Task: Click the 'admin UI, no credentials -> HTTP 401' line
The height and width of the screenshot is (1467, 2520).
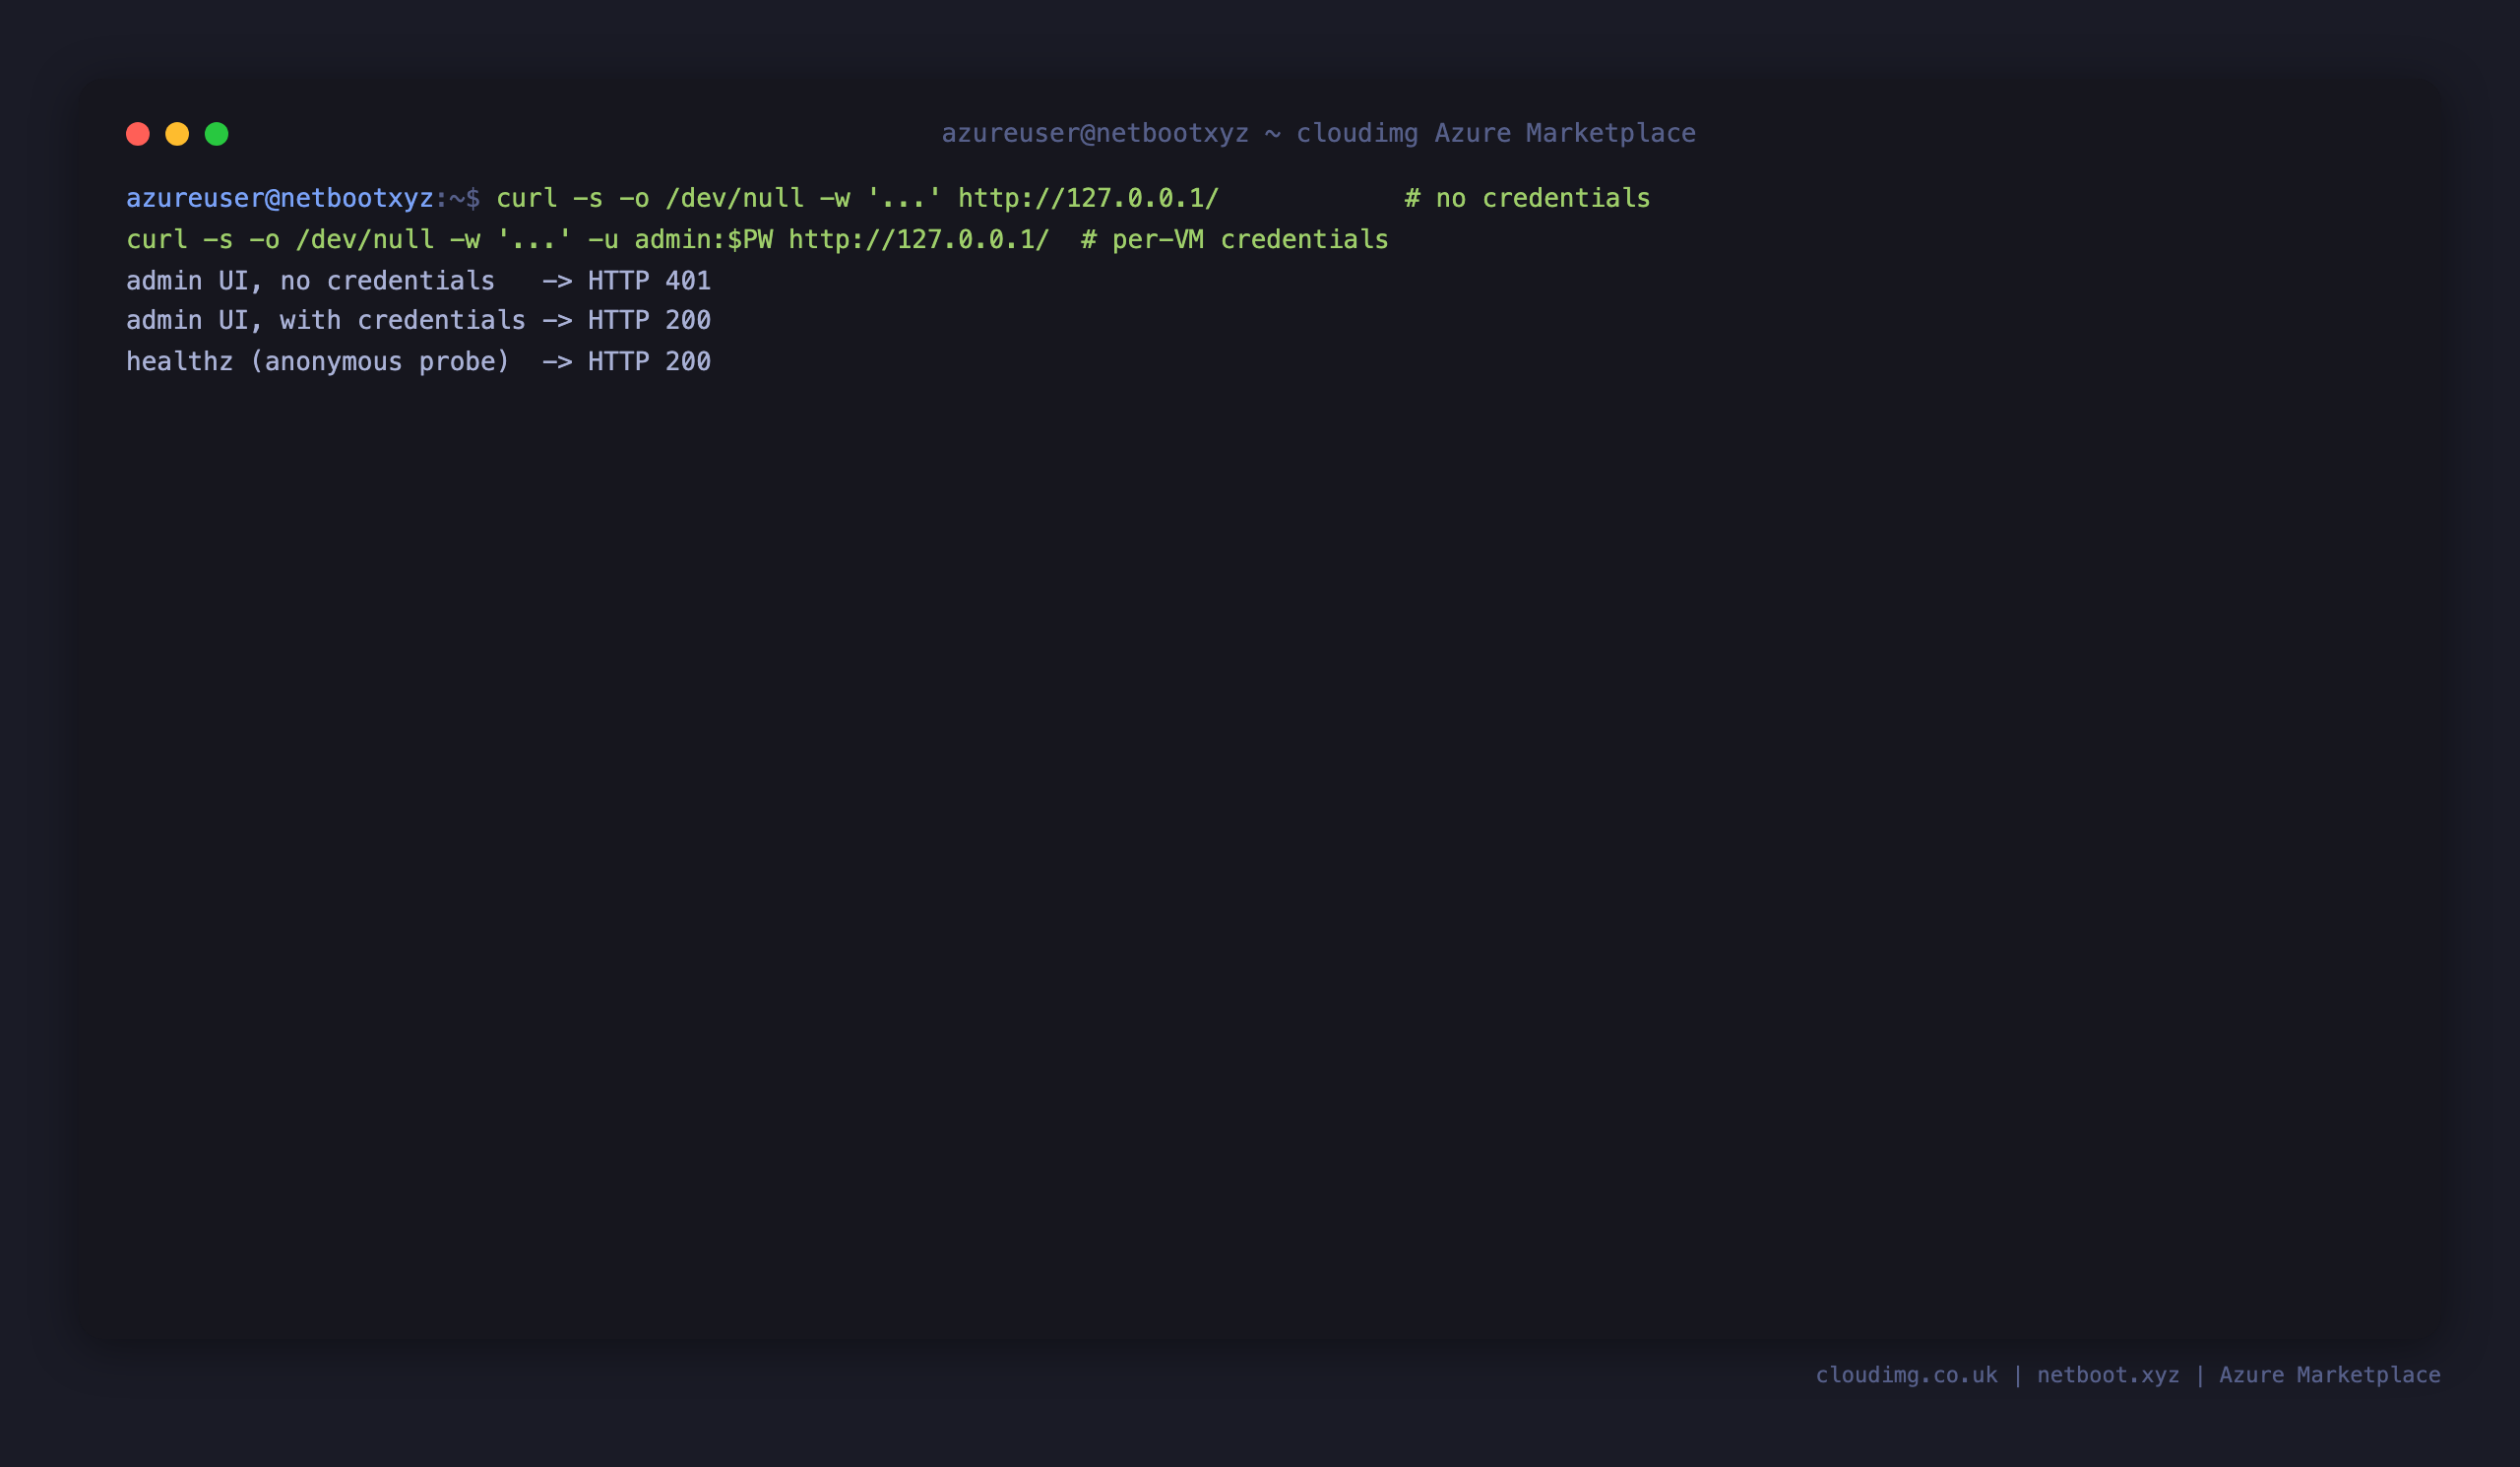Action: click(x=418, y=280)
